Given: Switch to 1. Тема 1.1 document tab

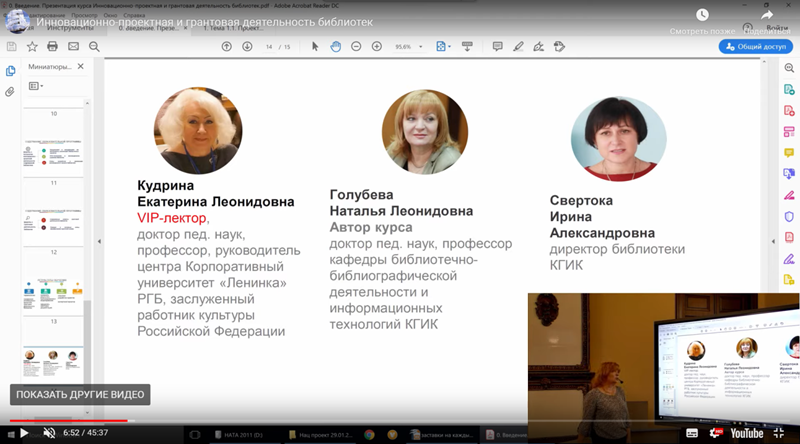Looking at the screenshot, I should click(x=233, y=29).
